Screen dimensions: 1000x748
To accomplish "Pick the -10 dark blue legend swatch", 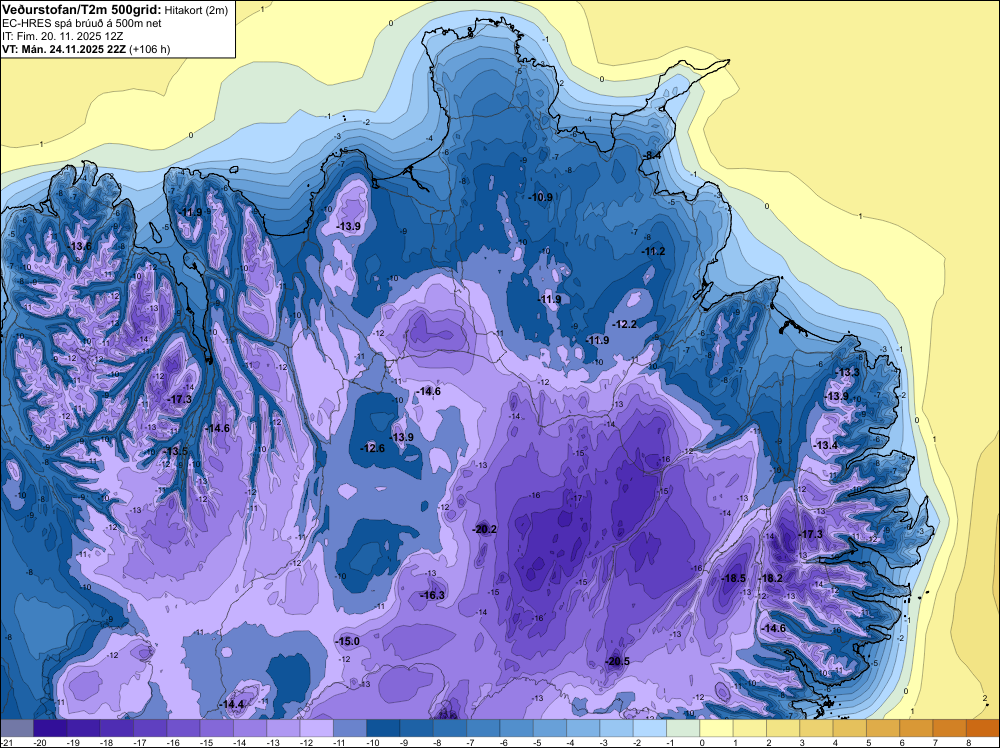I will click(383, 728).
